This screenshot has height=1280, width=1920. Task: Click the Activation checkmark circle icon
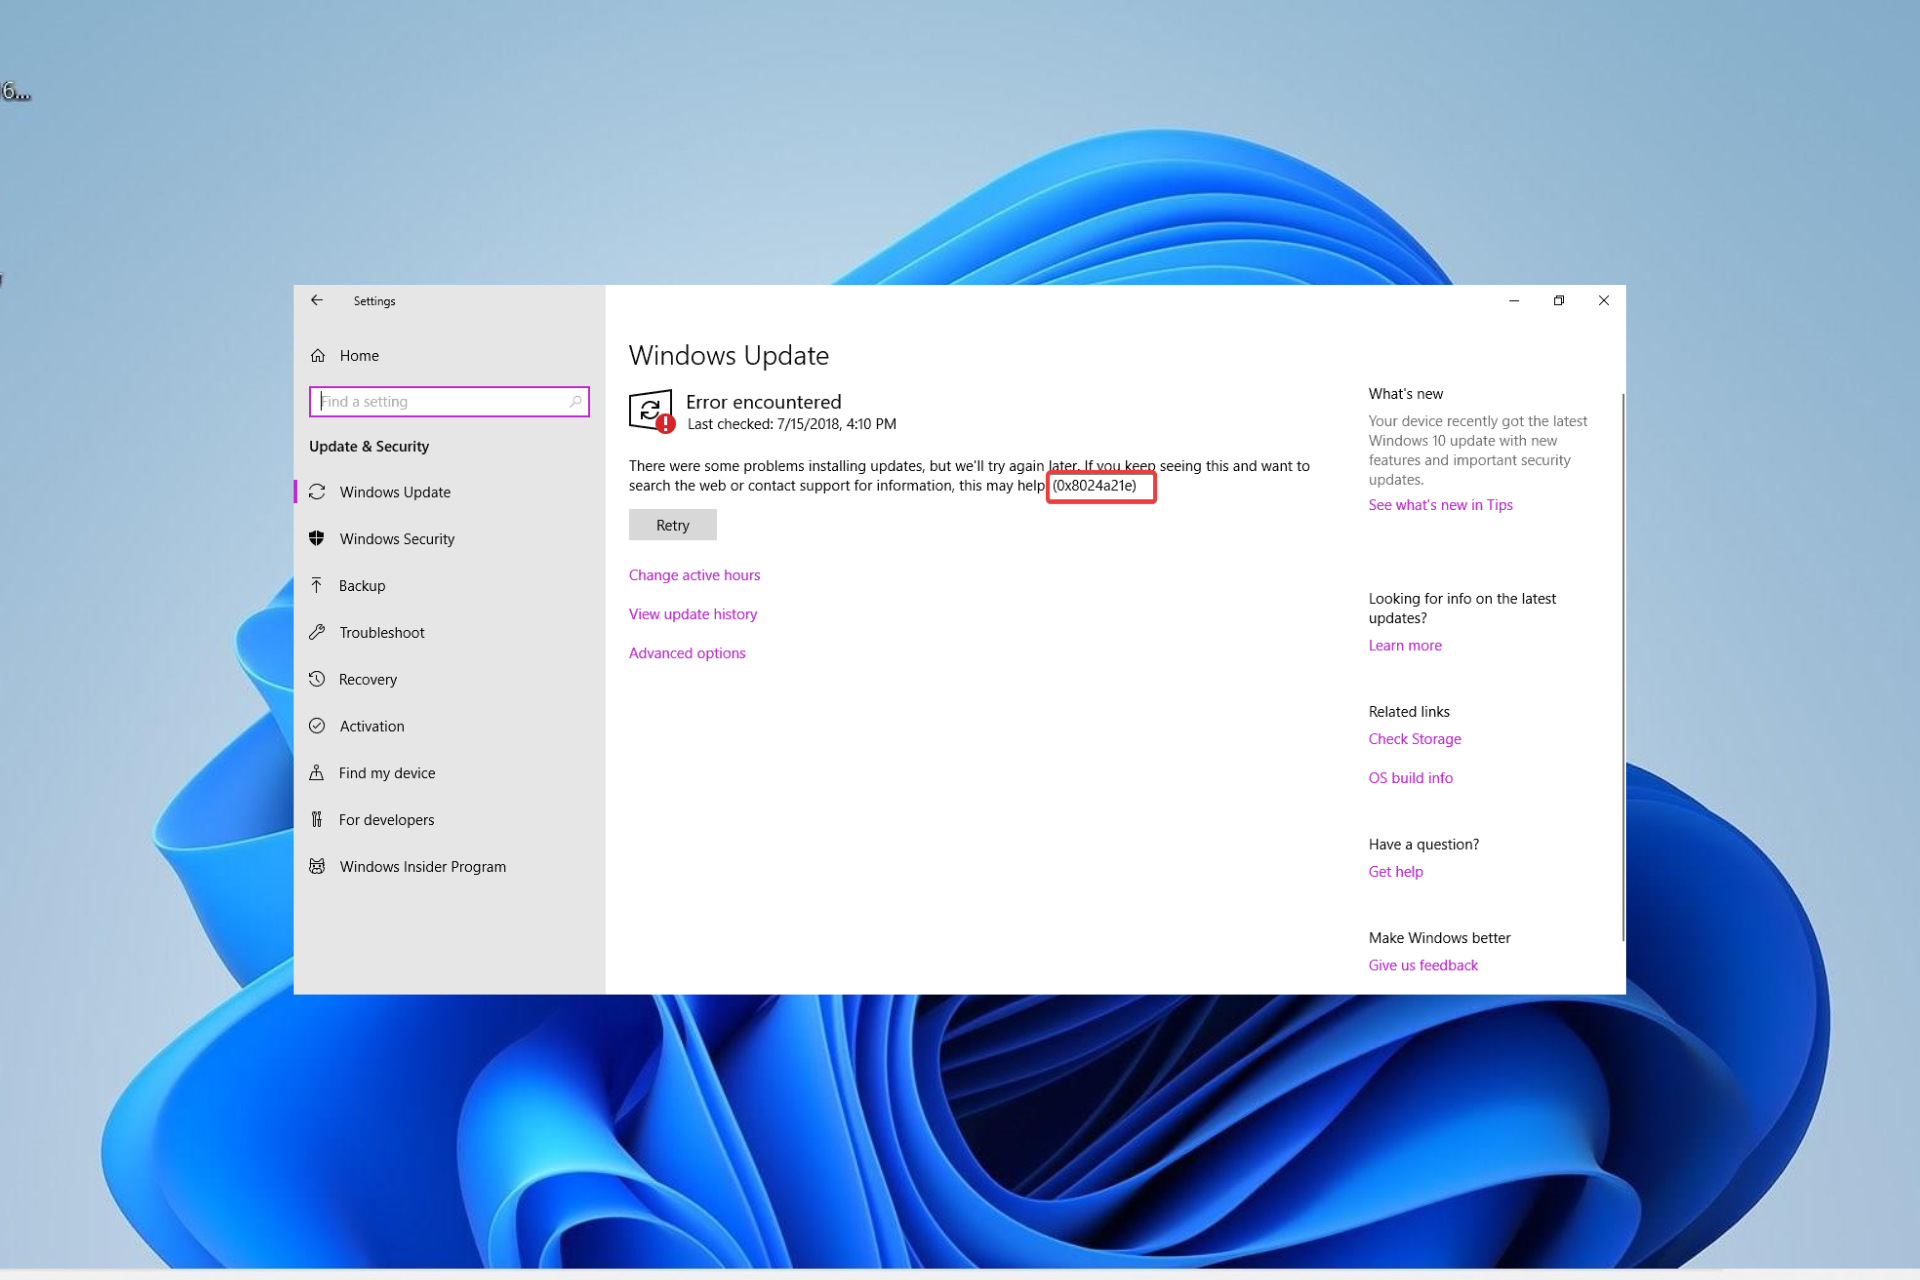tap(317, 726)
